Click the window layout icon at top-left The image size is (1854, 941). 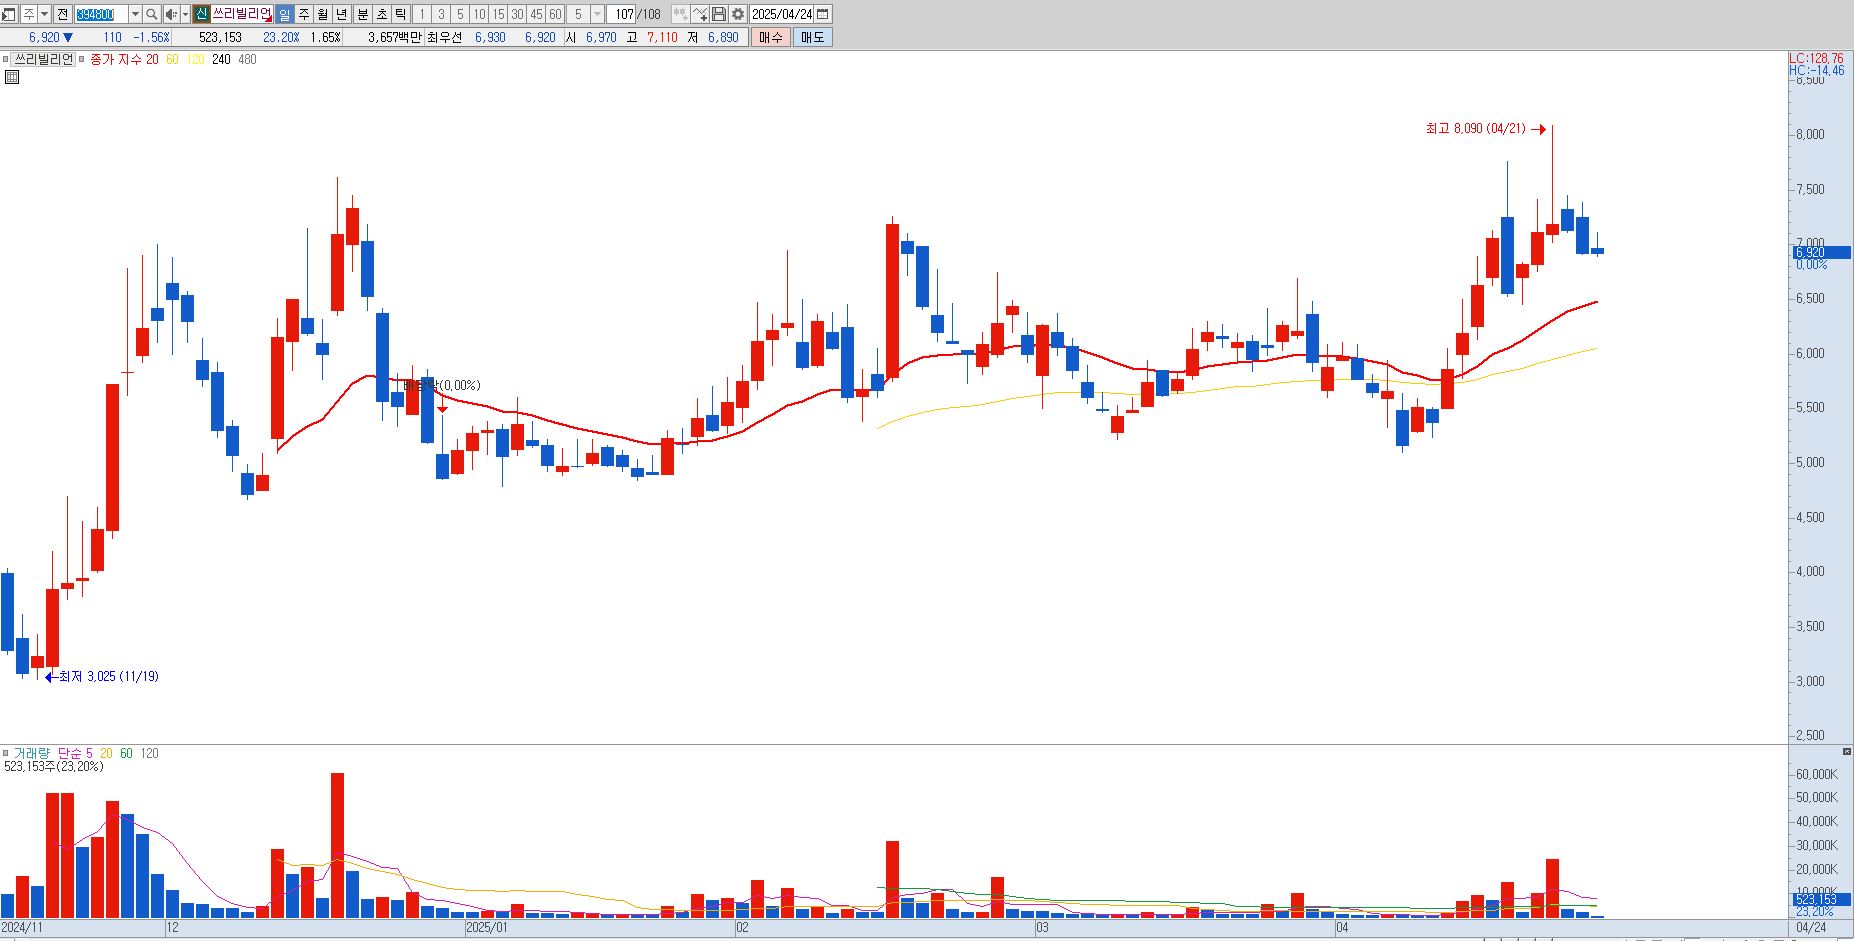tap(9, 14)
